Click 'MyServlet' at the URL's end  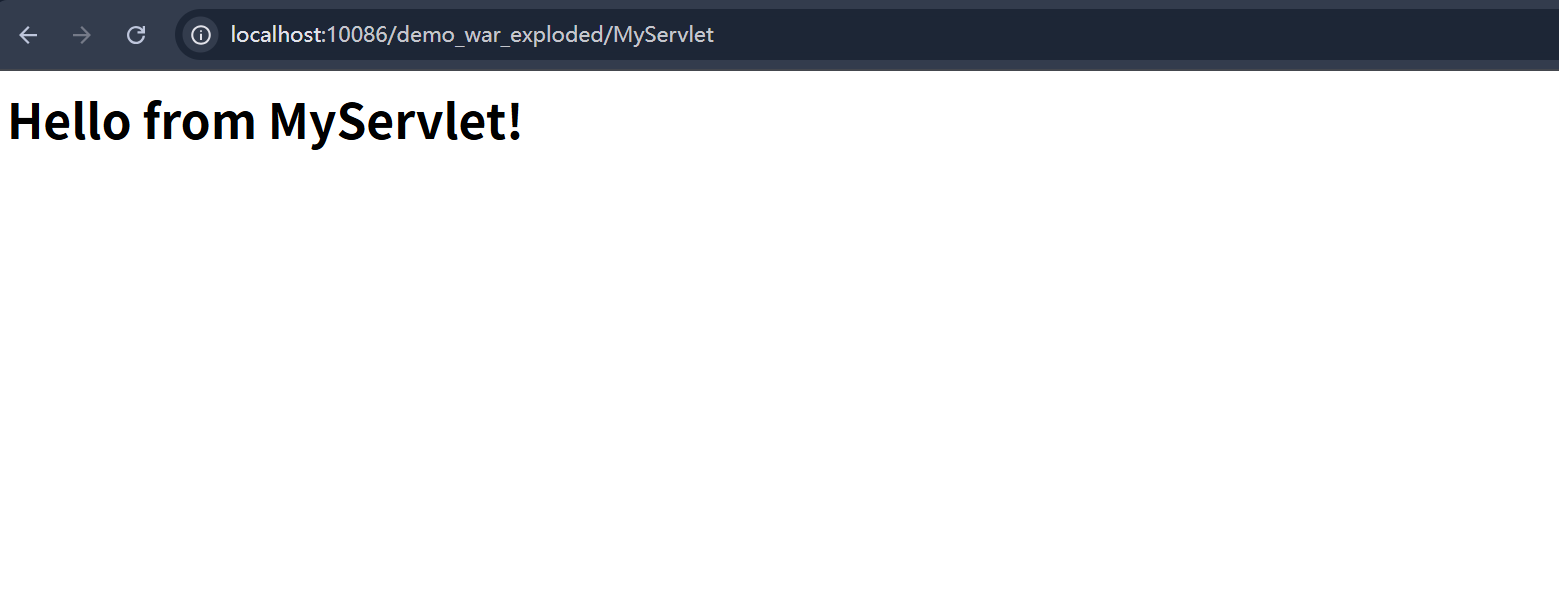tap(662, 35)
